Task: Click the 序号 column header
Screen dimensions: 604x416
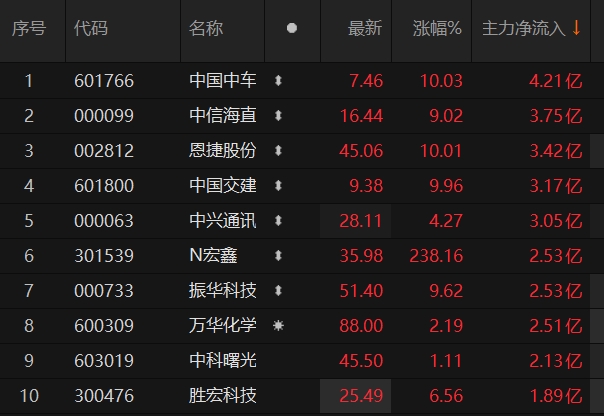Action: click(29, 29)
